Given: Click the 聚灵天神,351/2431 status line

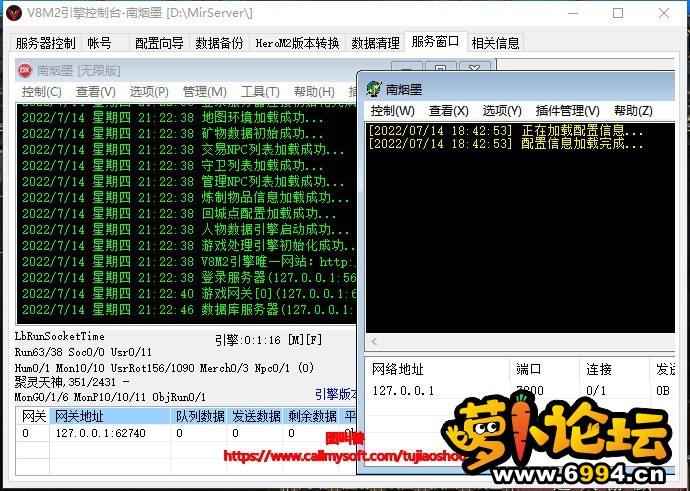Looking at the screenshot, I should pos(72,381).
